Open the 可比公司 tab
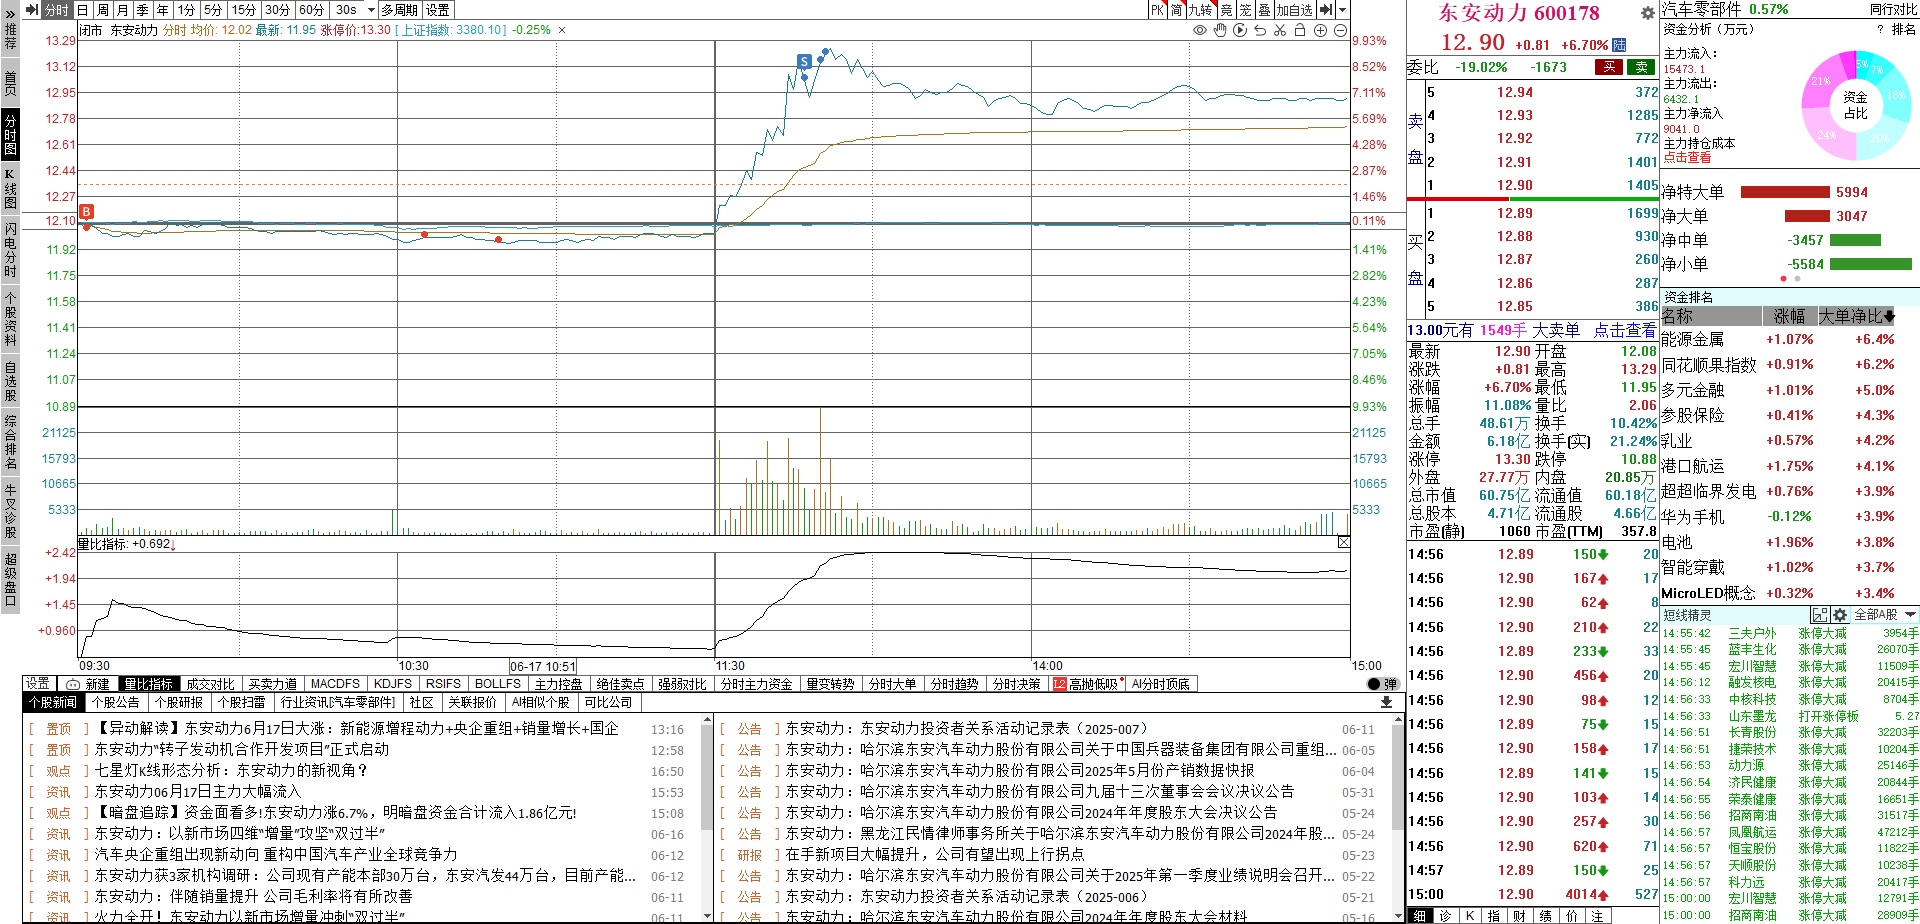 tap(609, 702)
